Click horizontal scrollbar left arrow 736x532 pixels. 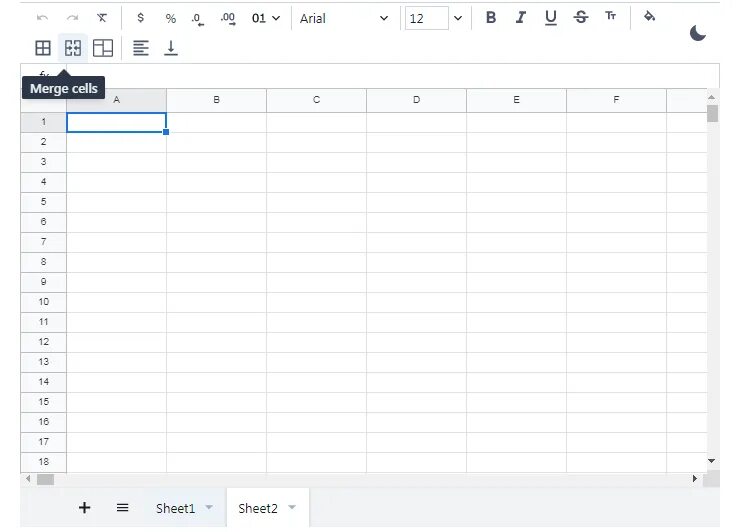(28, 479)
